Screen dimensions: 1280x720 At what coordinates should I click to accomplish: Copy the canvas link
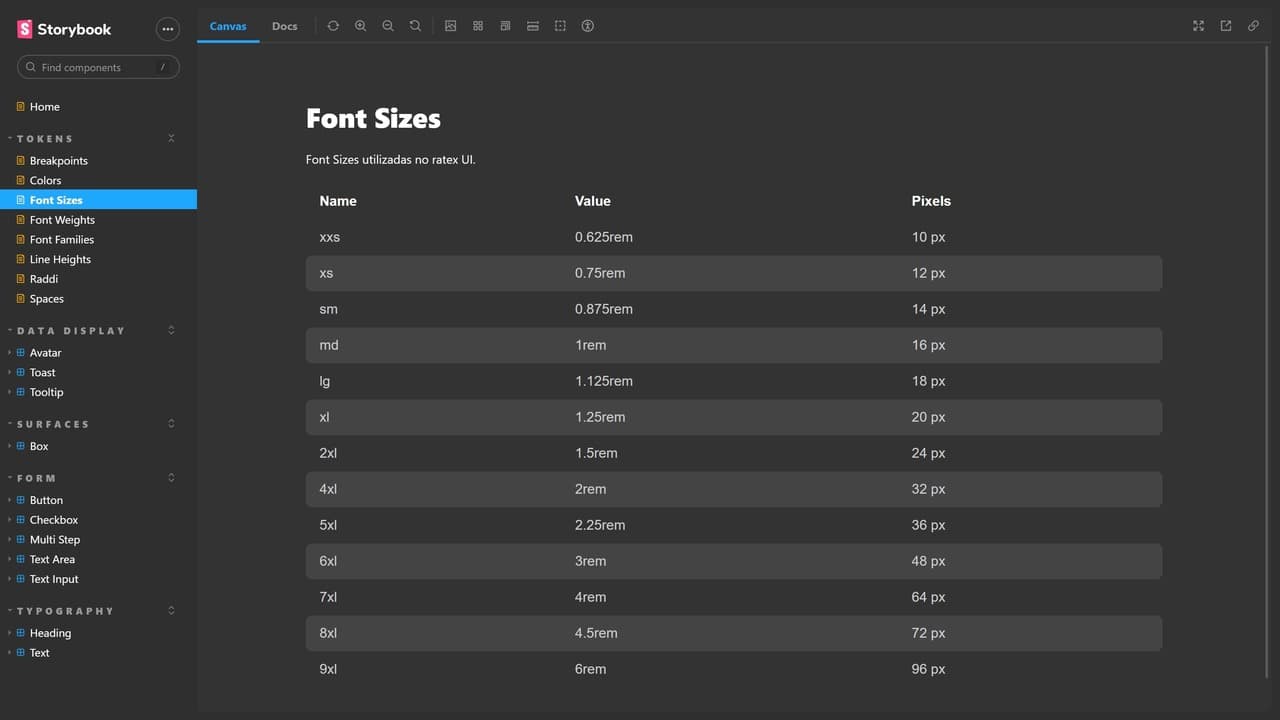click(1253, 26)
